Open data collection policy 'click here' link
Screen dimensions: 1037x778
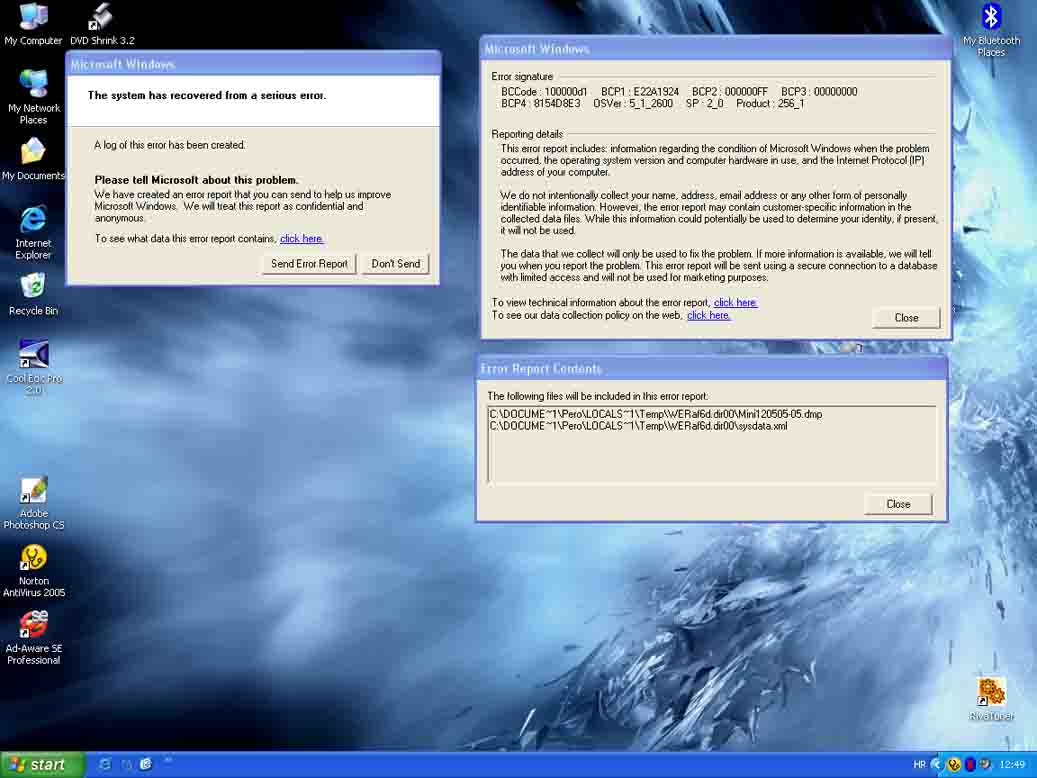click(708, 315)
